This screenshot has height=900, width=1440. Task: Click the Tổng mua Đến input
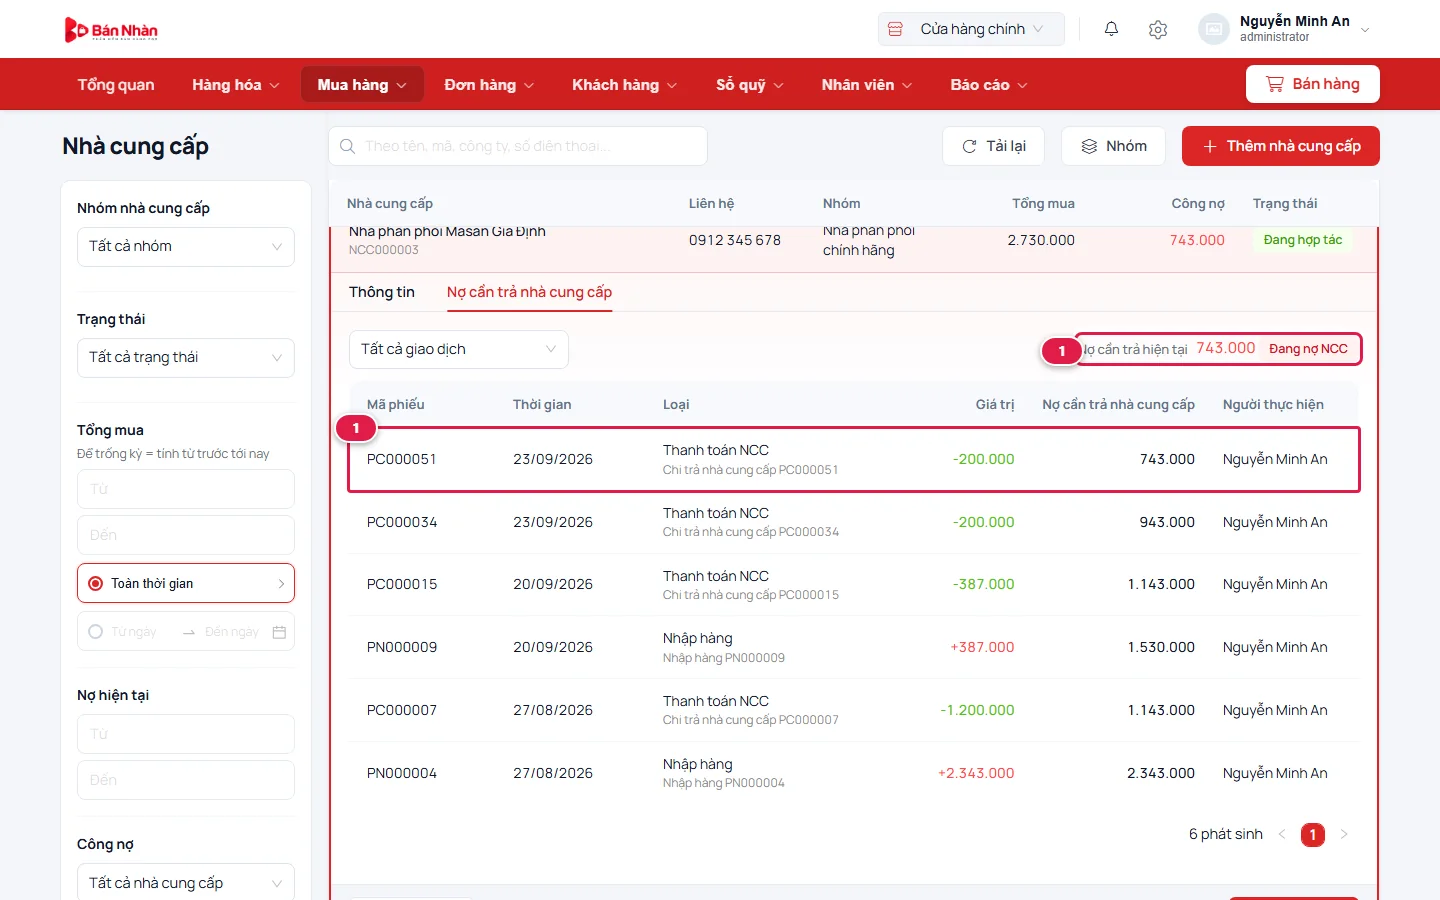point(186,535)
